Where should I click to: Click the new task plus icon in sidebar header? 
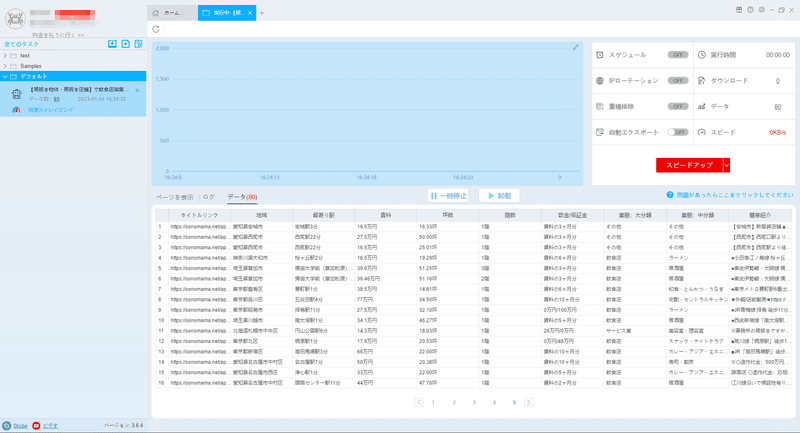pyautogui.click(x=126, y=44)
